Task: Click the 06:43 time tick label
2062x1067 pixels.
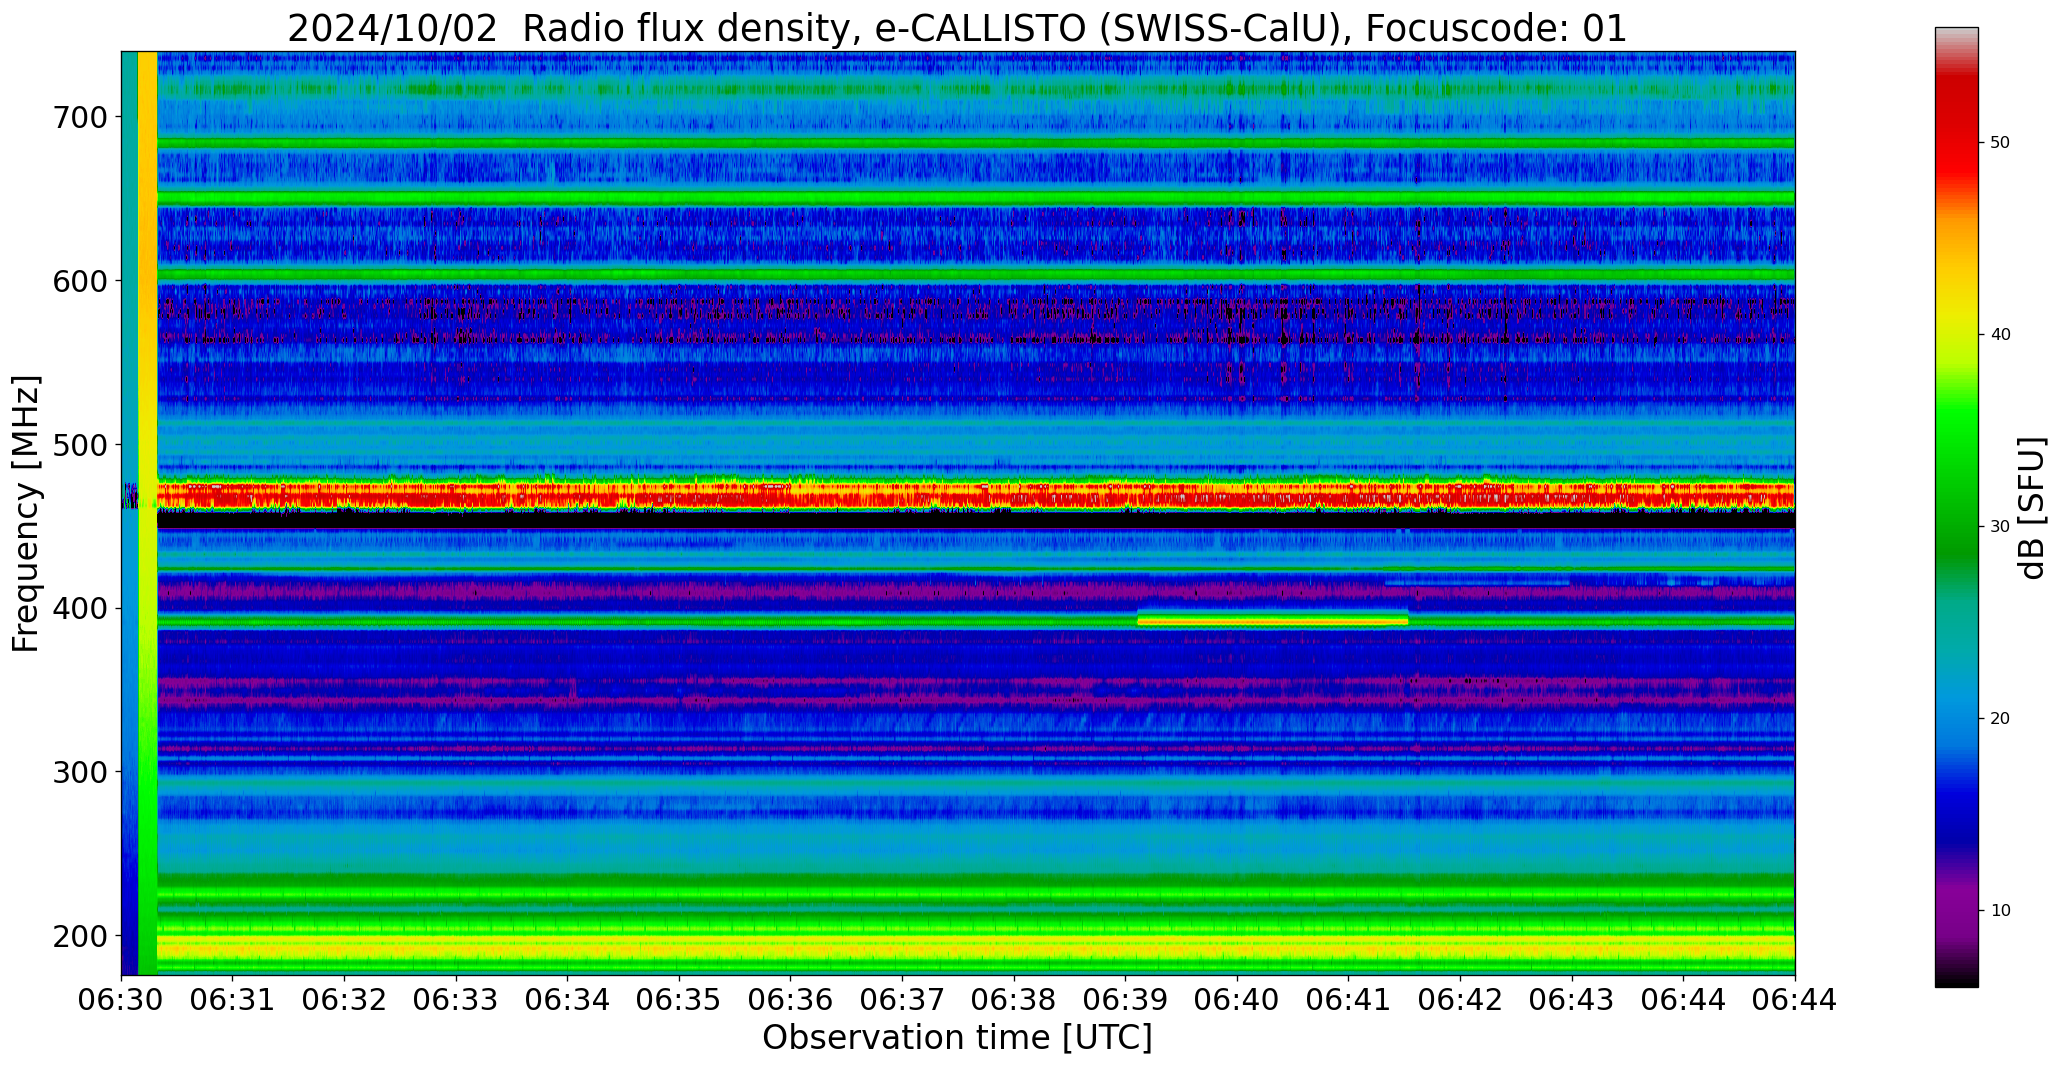Action: [1572, 999]
